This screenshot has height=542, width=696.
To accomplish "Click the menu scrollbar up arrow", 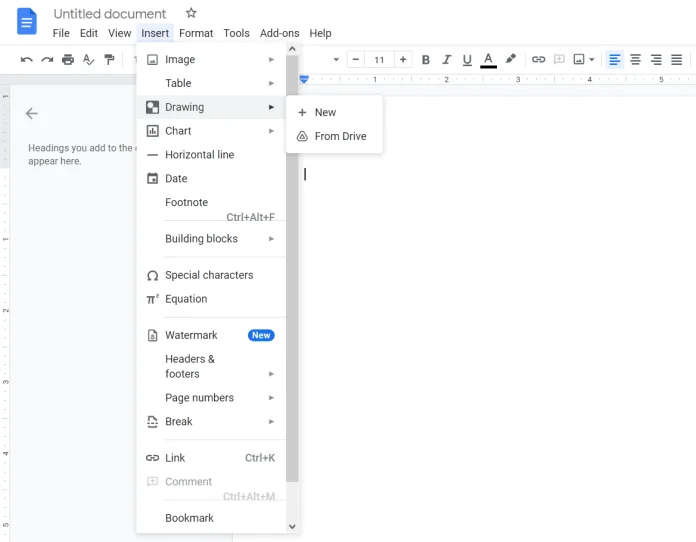I will coord(292,49).
